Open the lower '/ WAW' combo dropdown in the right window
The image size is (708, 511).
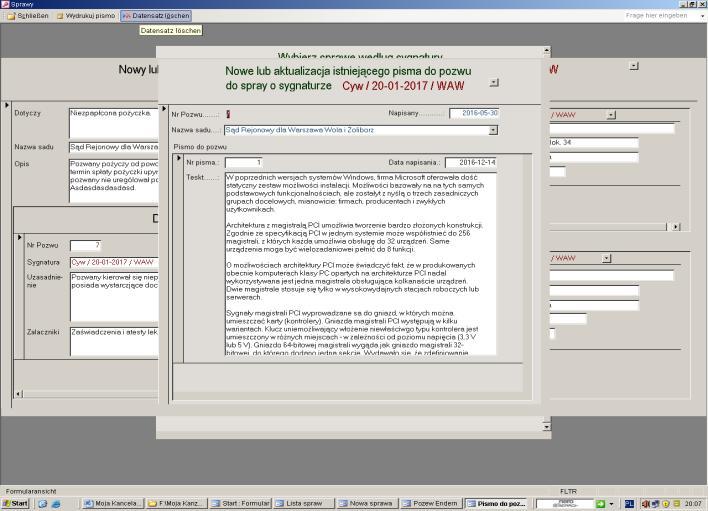click(x=606, y=259)
